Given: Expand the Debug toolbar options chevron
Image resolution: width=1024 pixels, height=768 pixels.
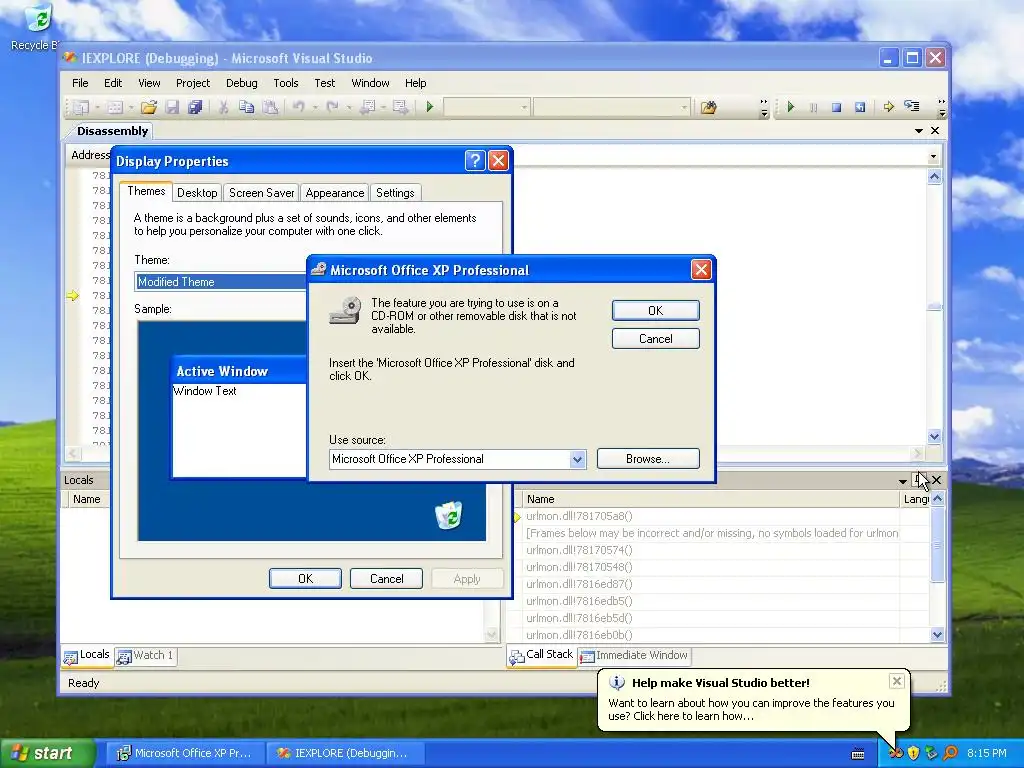Looking at the screenshot, I should 941,108.
